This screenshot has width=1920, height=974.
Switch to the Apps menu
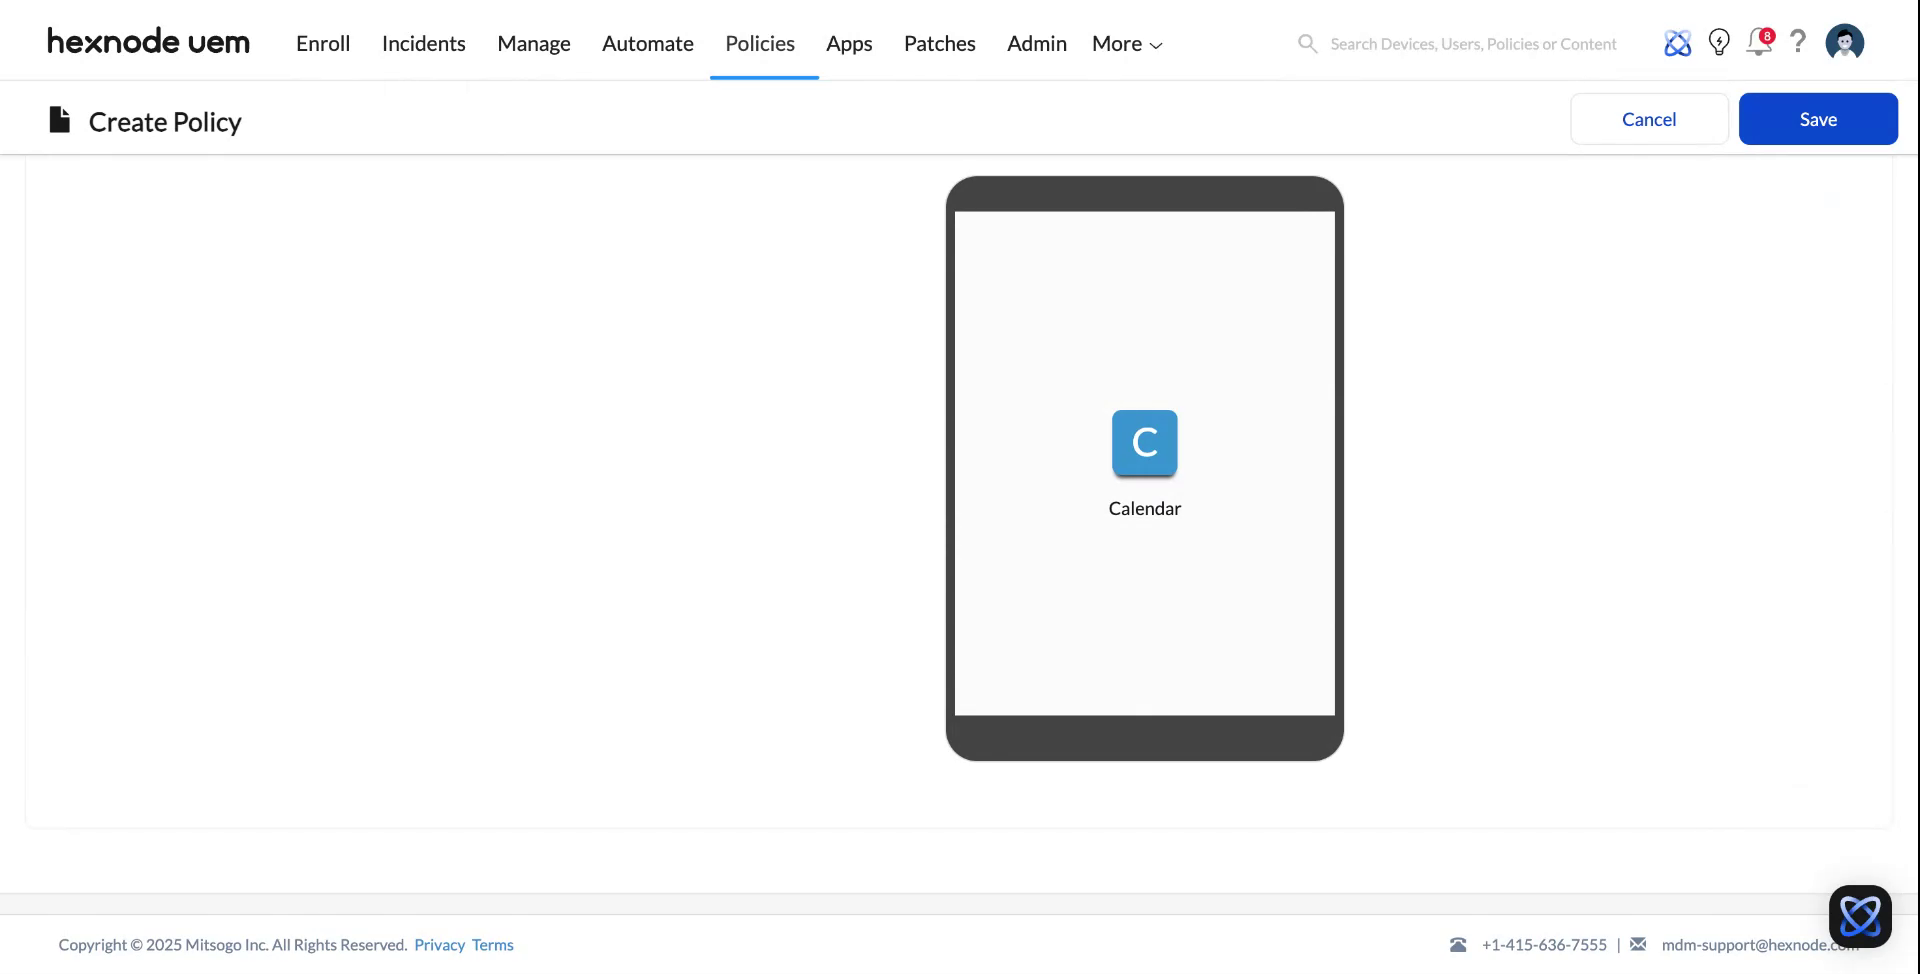(x=849, y=43)
